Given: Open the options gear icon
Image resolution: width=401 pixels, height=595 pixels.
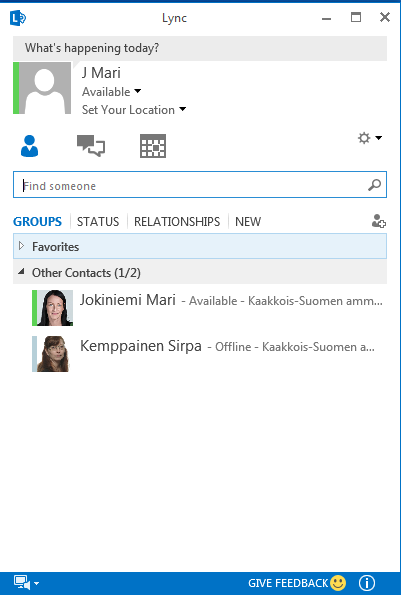Looking at the screenshot, I should 364,138.
